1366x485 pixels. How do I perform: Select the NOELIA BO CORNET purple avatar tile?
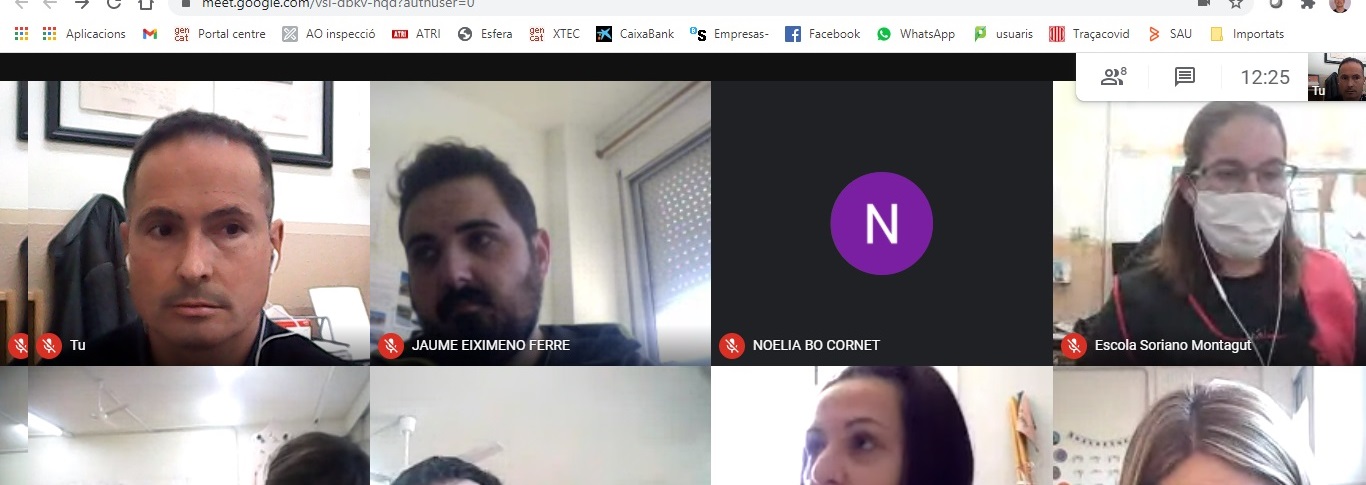[x=881, y=223]
